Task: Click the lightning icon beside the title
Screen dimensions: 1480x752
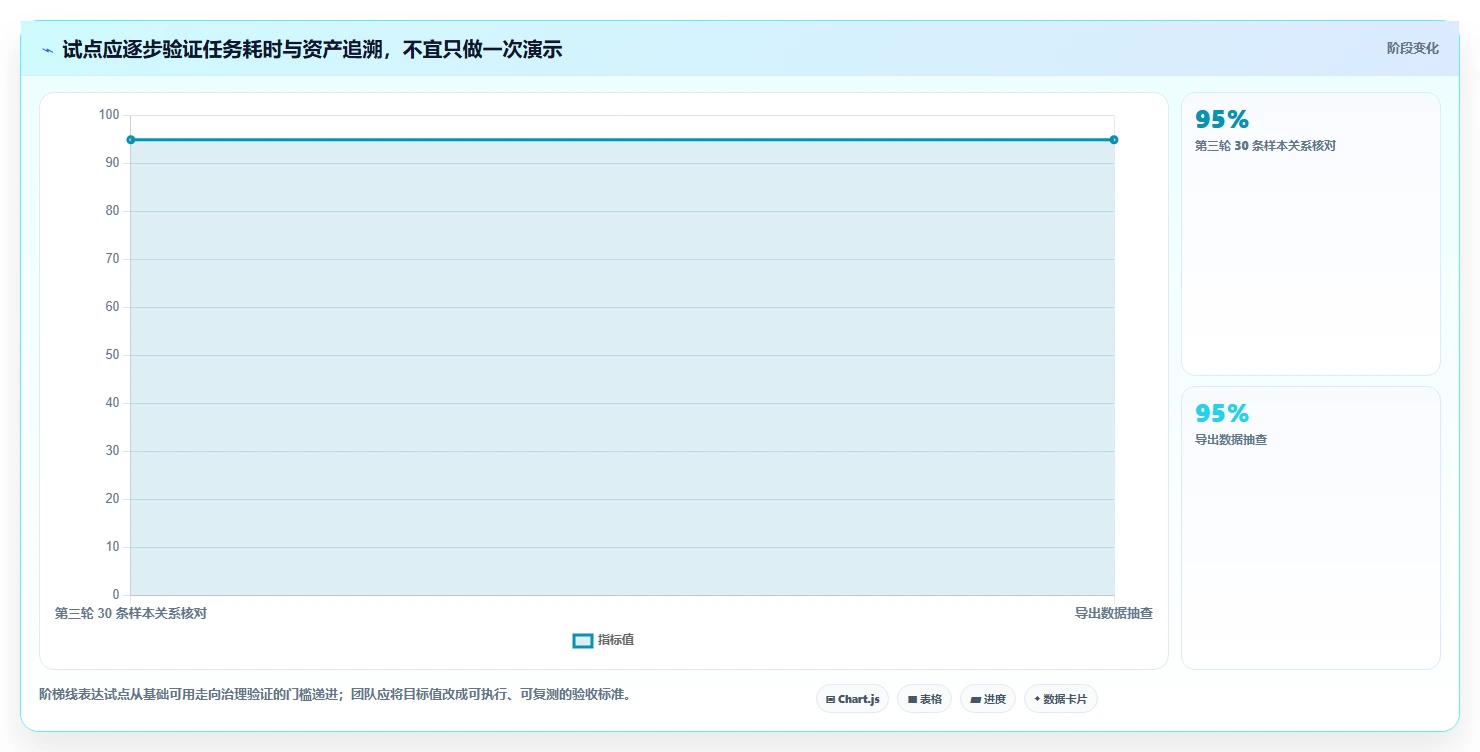Action: [48, 50]
